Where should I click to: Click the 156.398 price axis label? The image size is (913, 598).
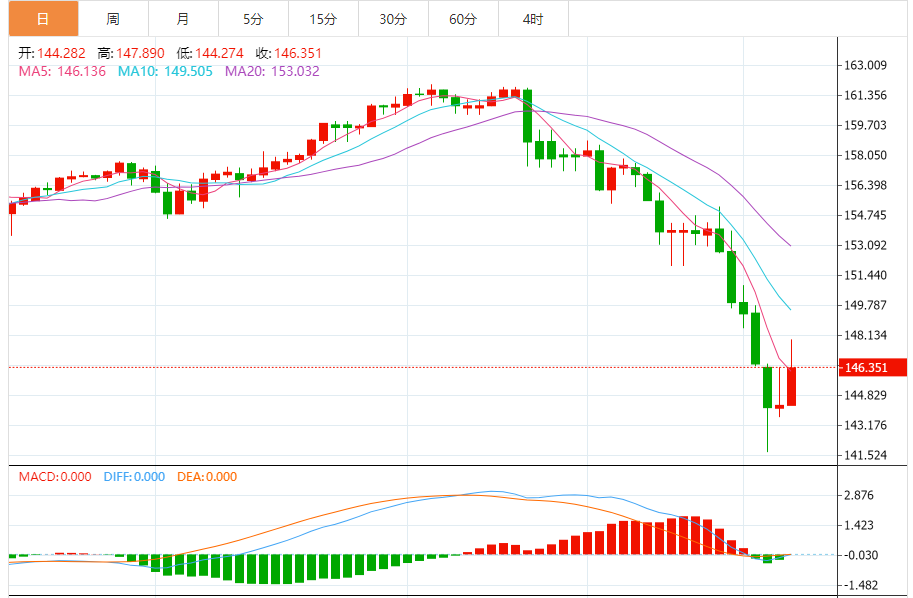(866, 185)
